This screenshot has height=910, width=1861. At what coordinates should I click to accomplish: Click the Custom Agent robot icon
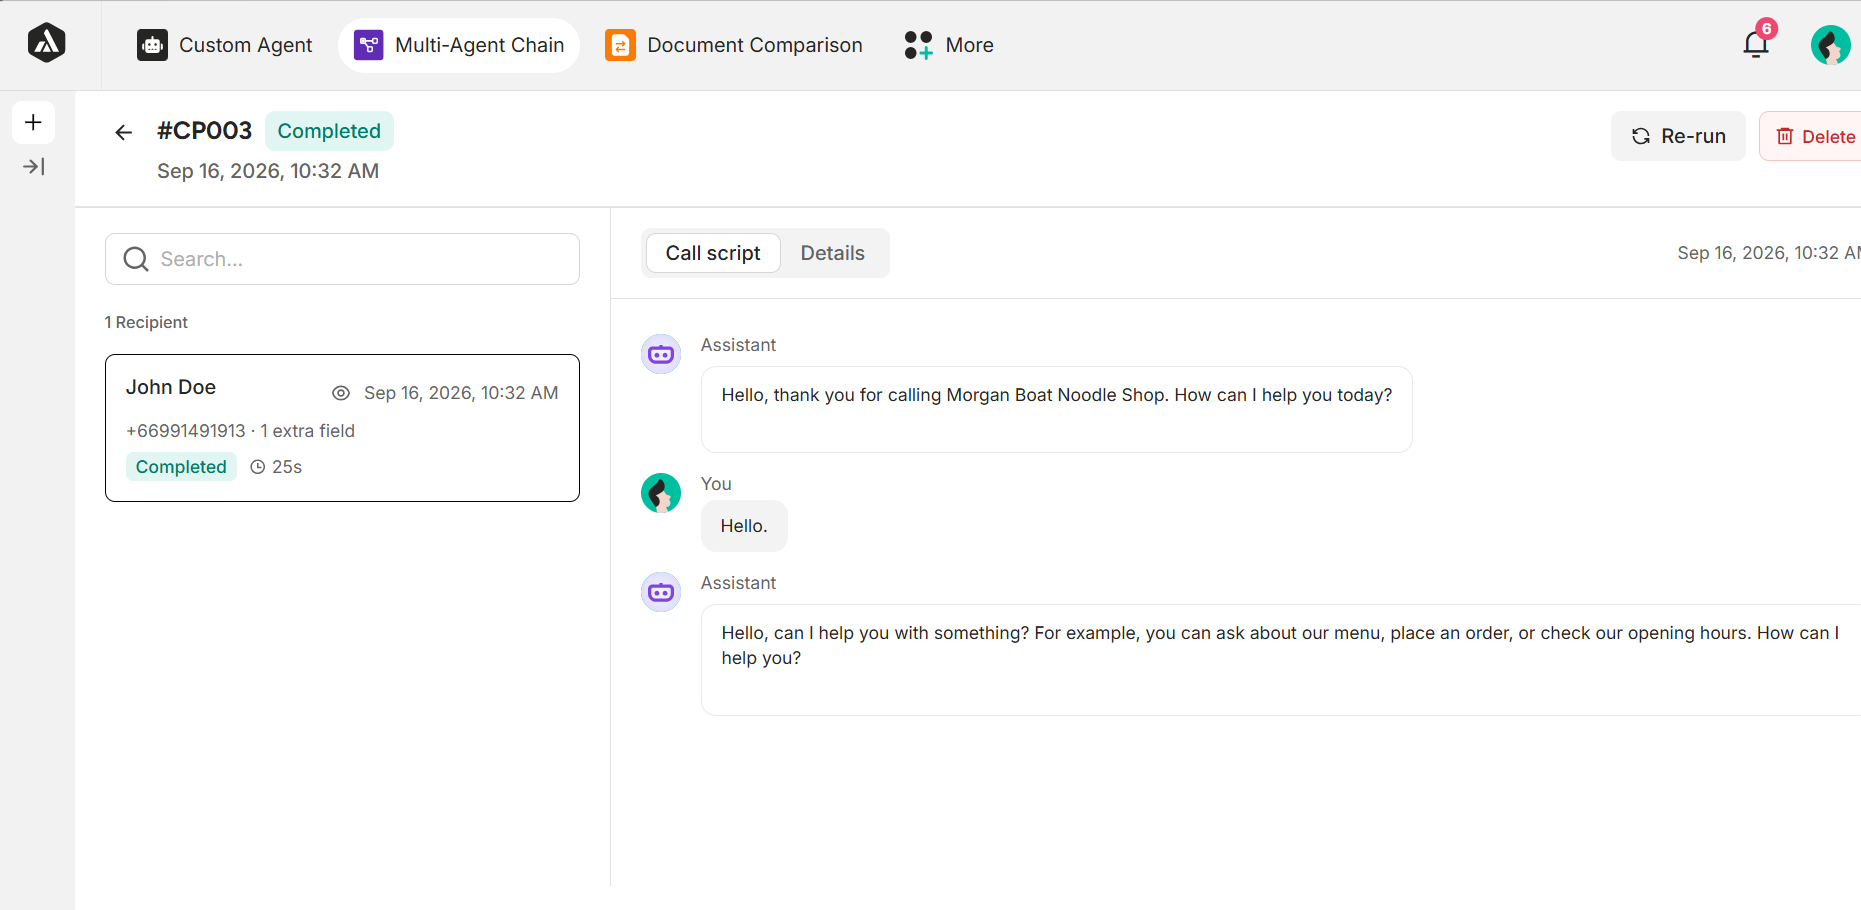152,45
